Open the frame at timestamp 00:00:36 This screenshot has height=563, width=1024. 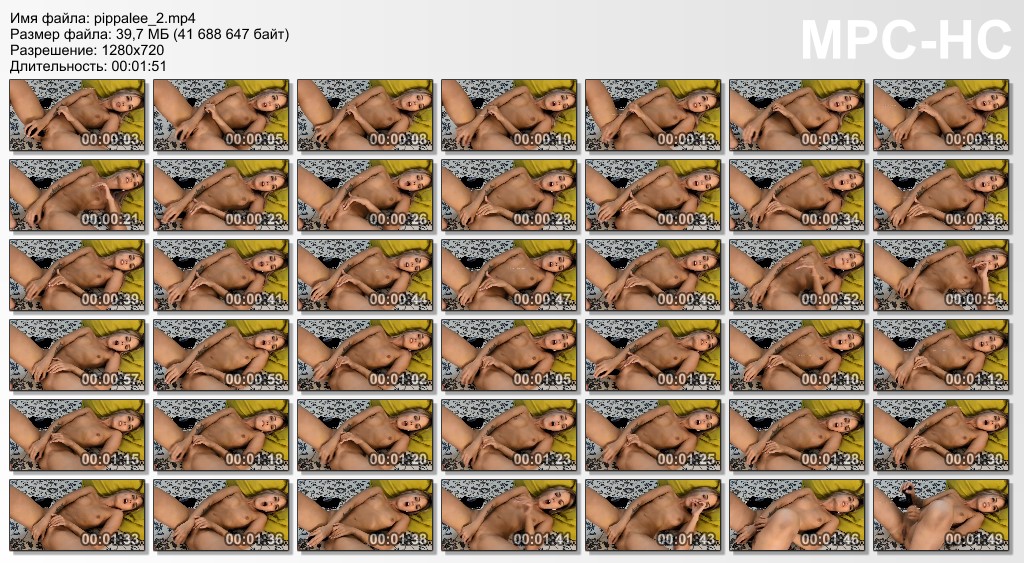(941, 195)
